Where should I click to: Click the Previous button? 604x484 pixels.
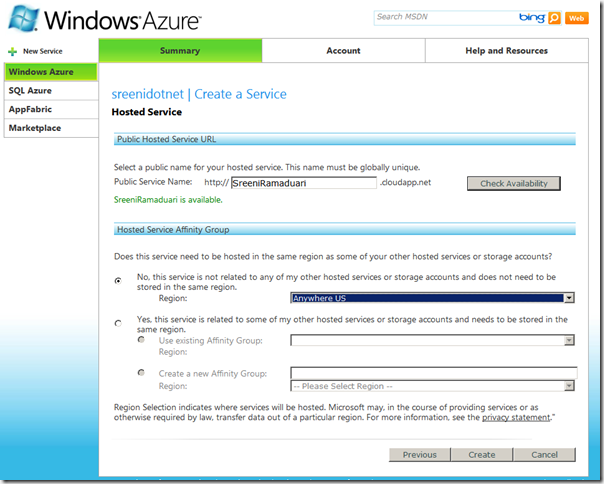point(419,455)
